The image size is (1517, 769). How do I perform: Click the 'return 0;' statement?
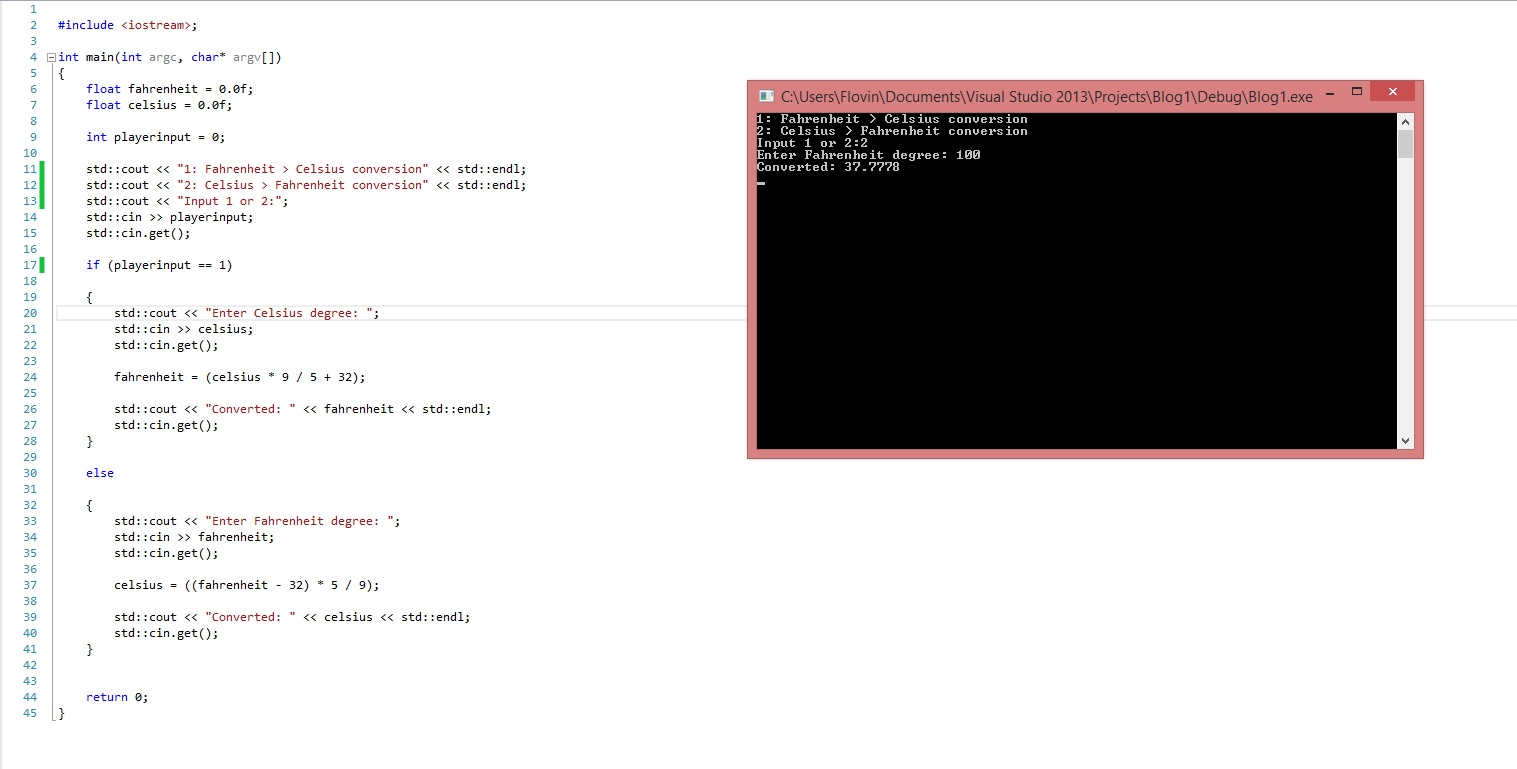(117, 697)
